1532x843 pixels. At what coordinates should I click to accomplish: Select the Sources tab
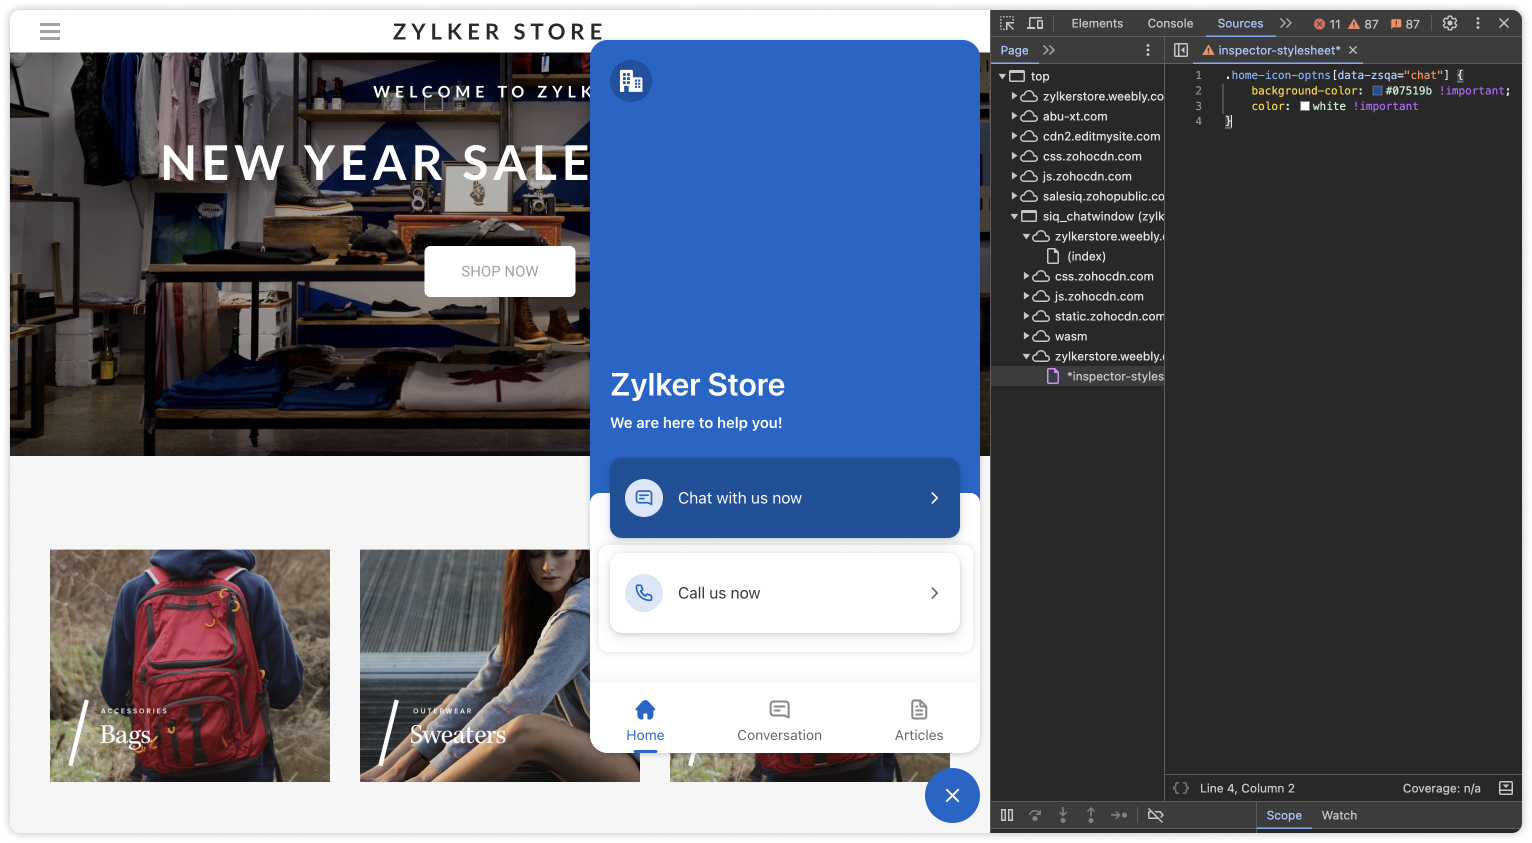1240,23
